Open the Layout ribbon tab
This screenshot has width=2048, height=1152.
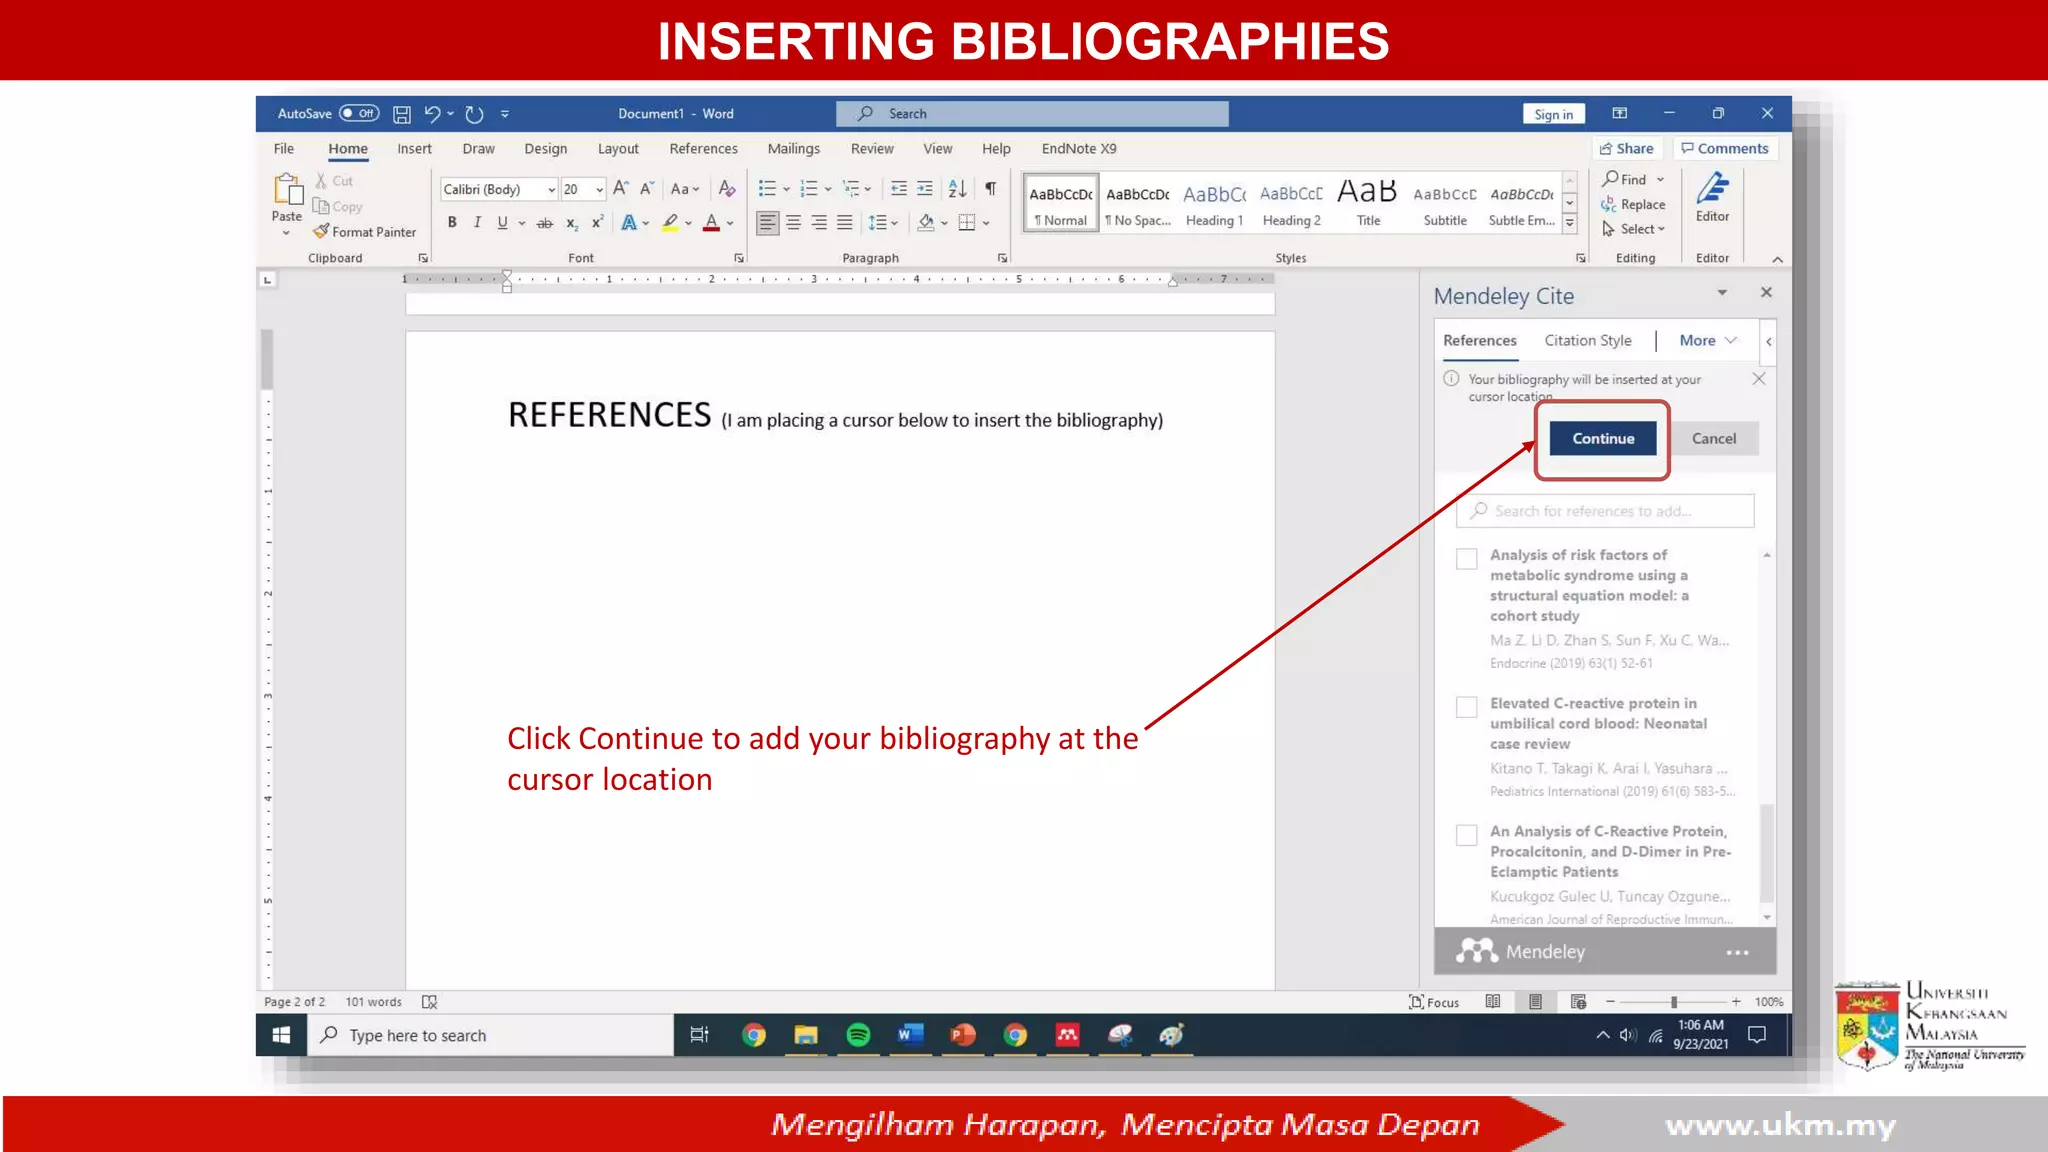(618, 148)
